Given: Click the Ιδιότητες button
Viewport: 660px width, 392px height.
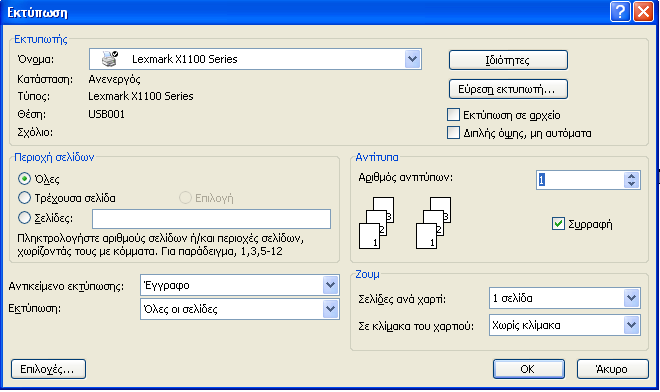Looking at the screenshot, I should (x=508, y=60).
